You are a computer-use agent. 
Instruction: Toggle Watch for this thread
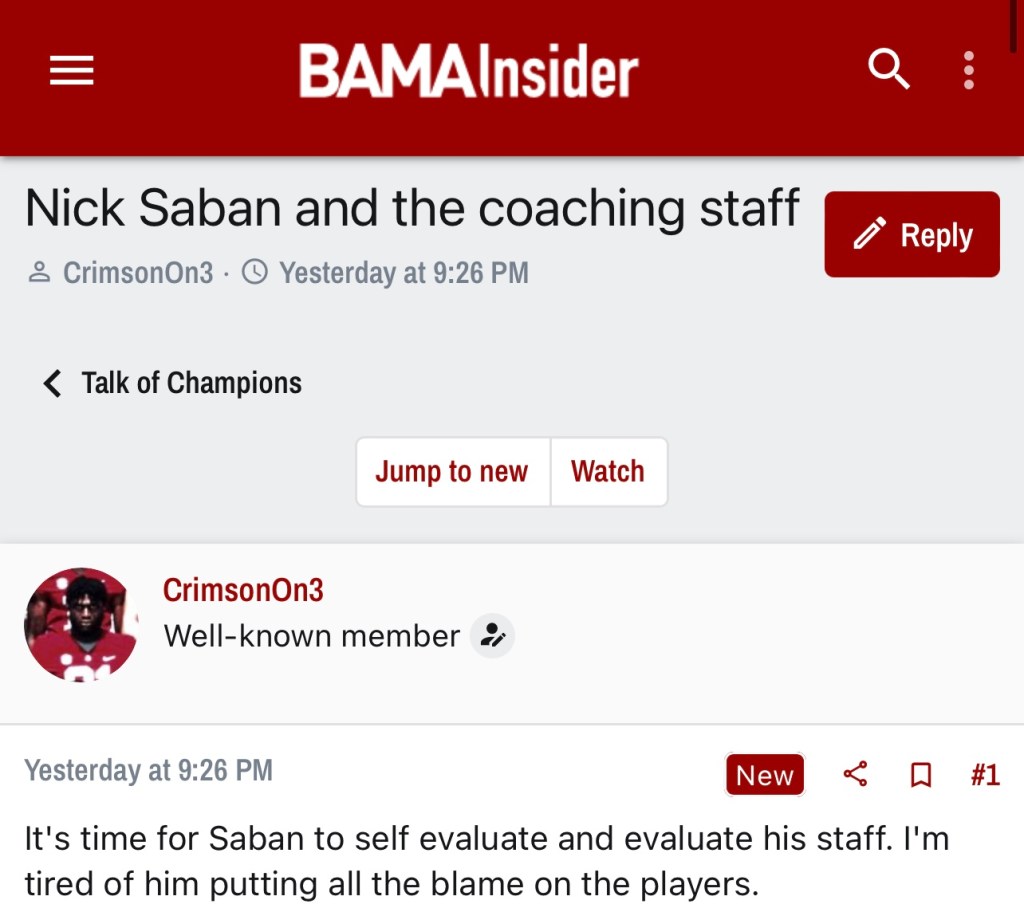[608, 472]
